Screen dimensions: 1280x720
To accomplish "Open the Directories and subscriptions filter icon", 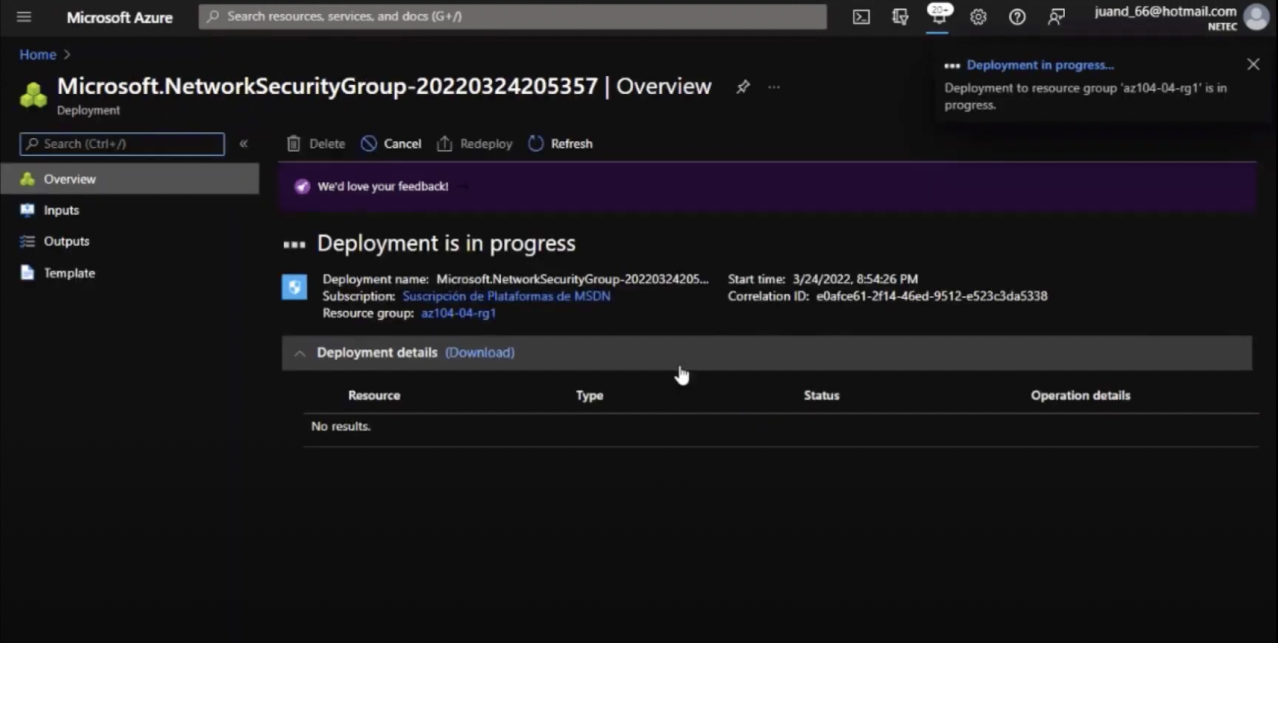I will click(900, 17).
